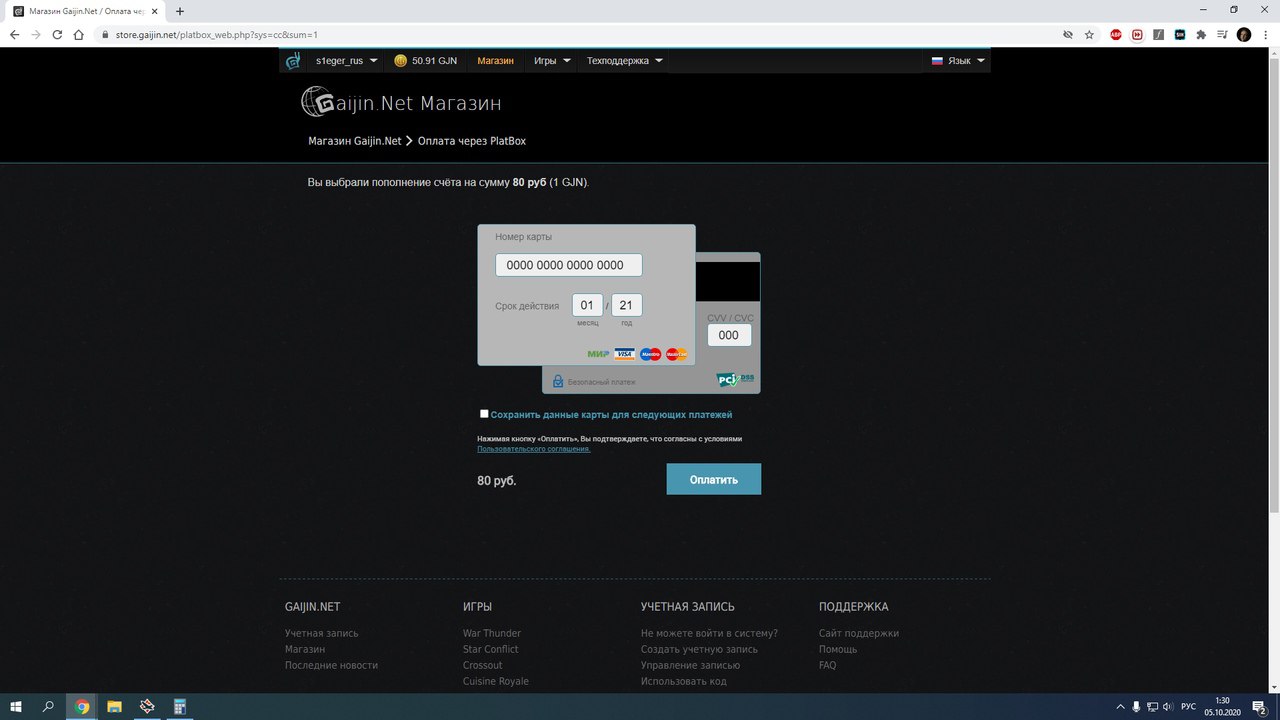
Task: Open Управление записью link
Action: (690, 665)
